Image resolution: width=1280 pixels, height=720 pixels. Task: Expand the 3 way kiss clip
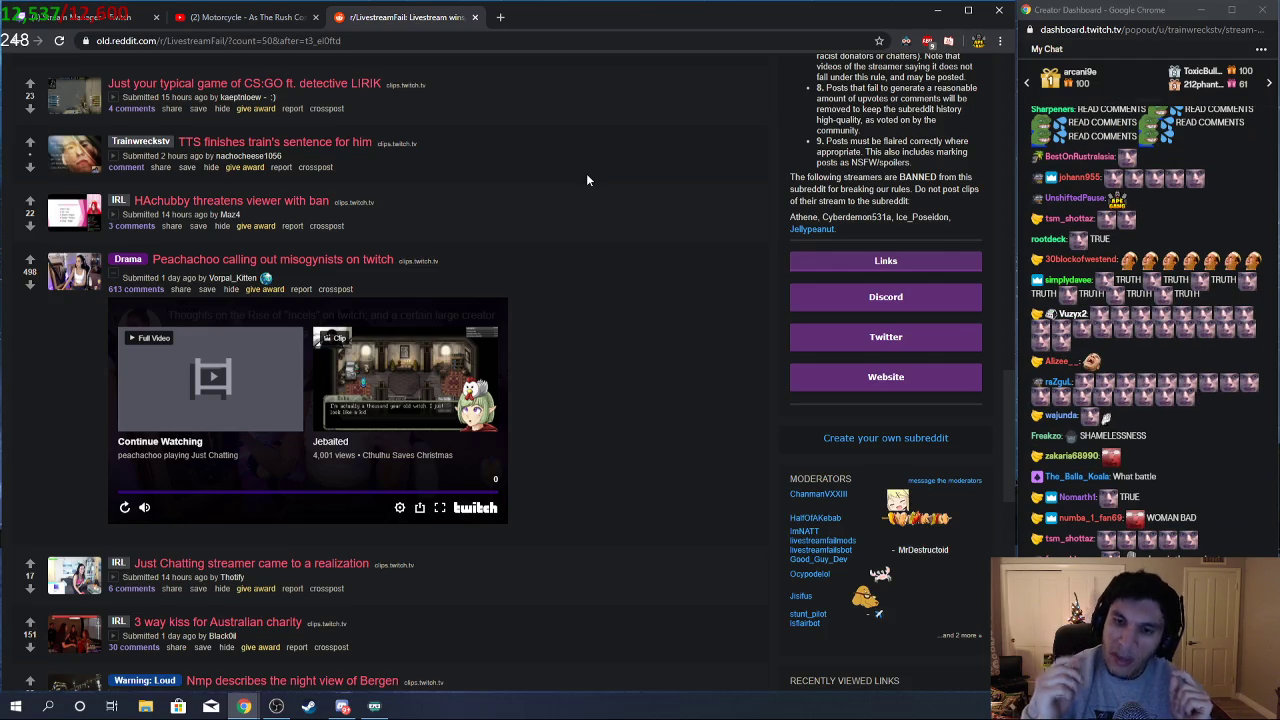113,636
